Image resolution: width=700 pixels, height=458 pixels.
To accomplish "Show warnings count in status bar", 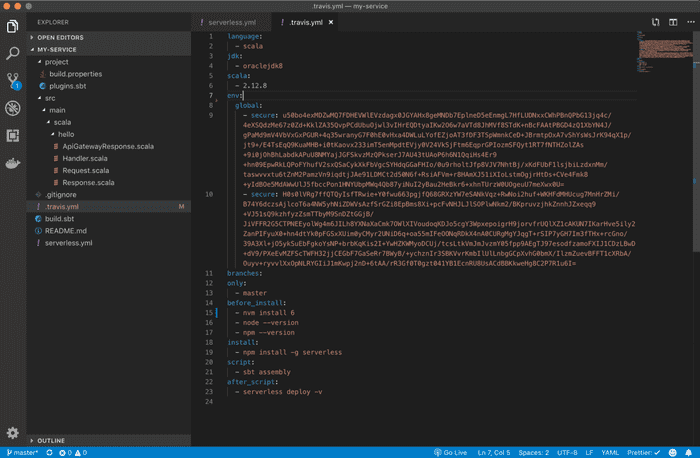I will point(81,453).
